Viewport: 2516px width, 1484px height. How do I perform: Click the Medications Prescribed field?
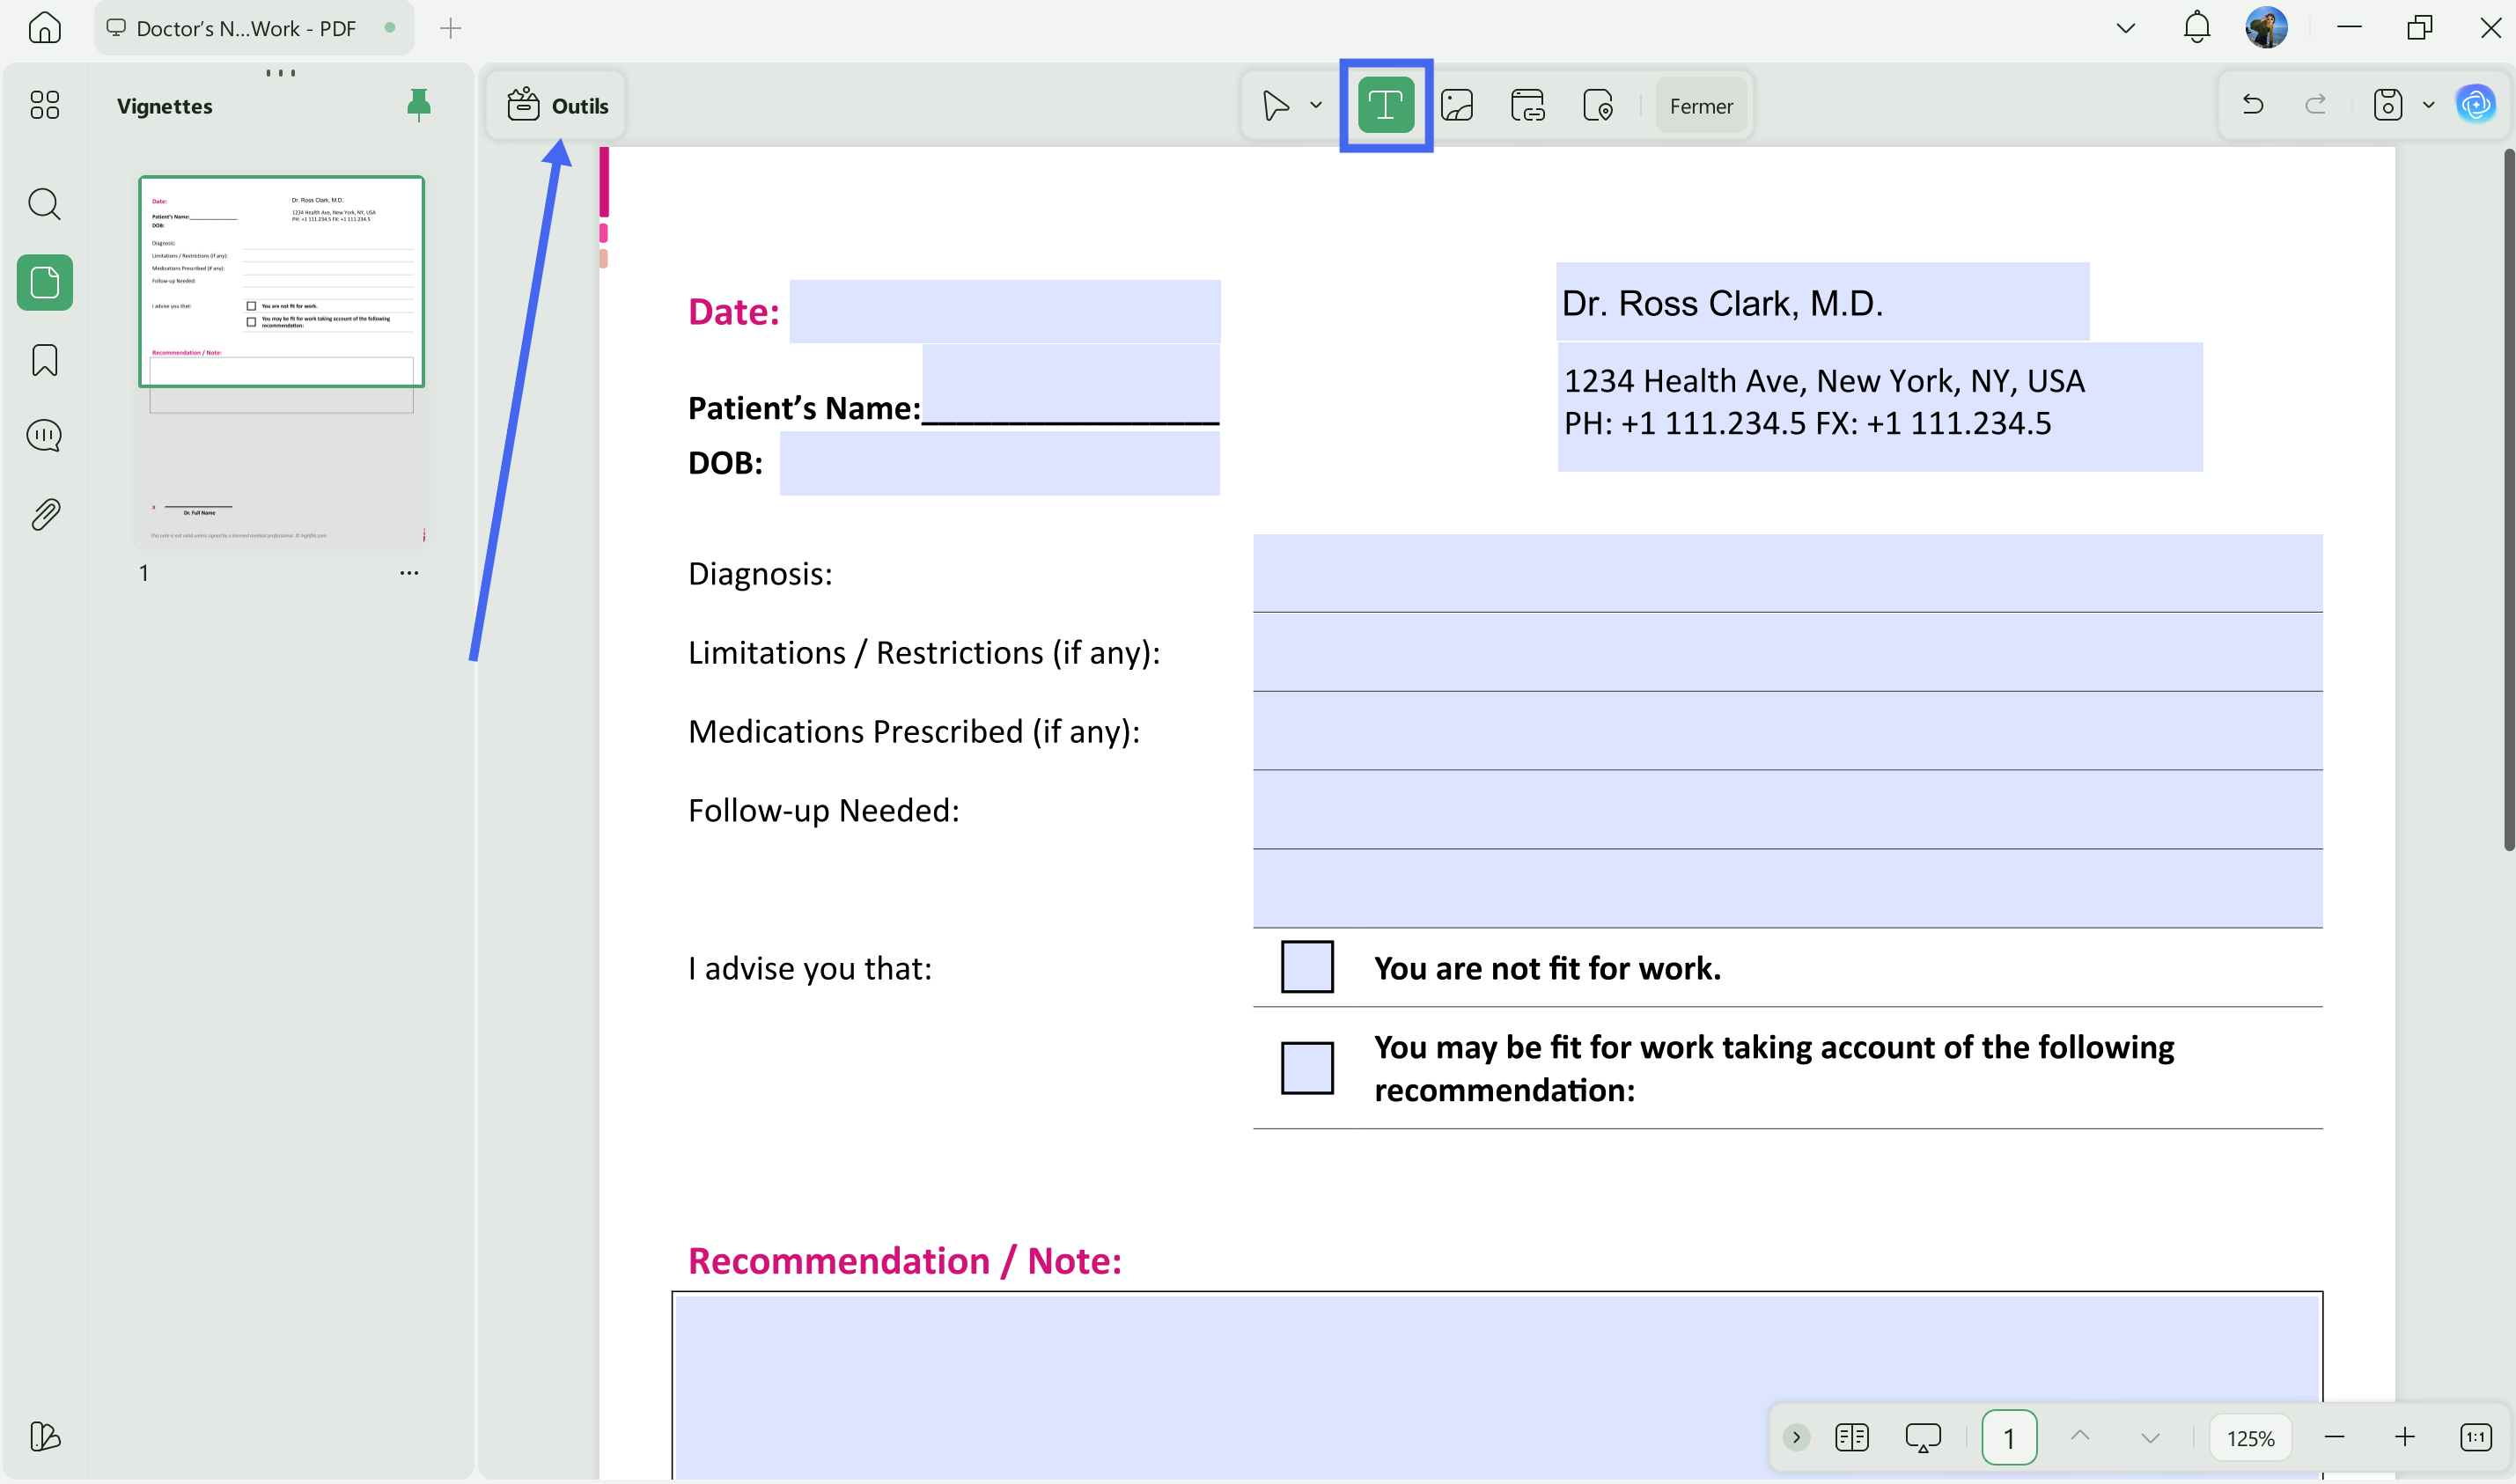pyautogui.click(x=1787, y=731)
